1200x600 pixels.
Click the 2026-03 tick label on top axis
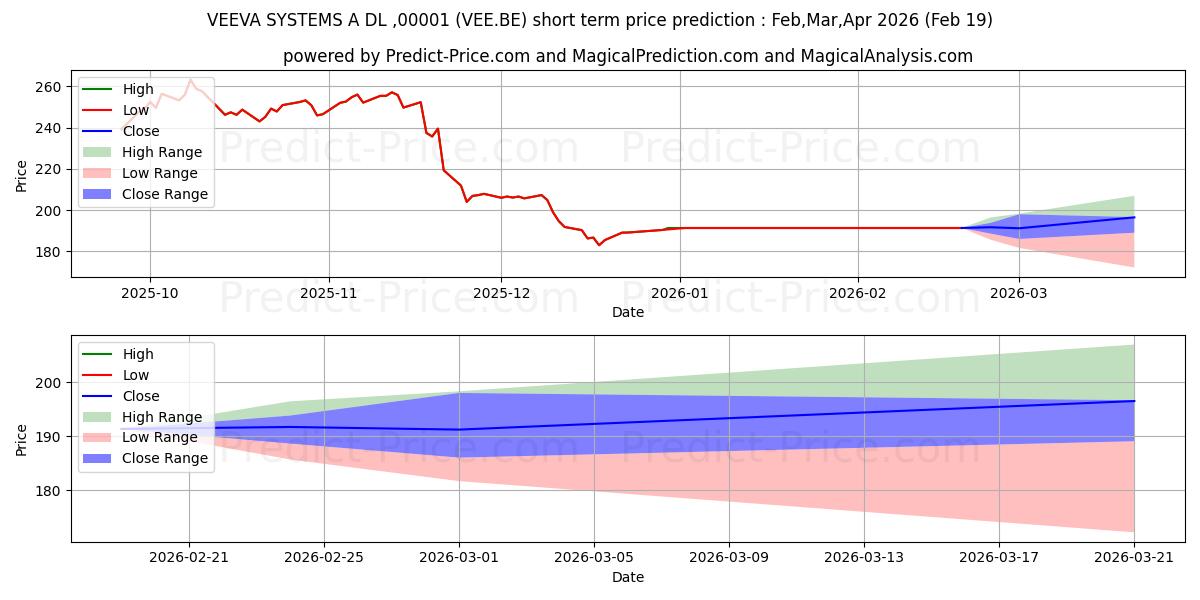pyautogui.click(x=1019, y=295)
